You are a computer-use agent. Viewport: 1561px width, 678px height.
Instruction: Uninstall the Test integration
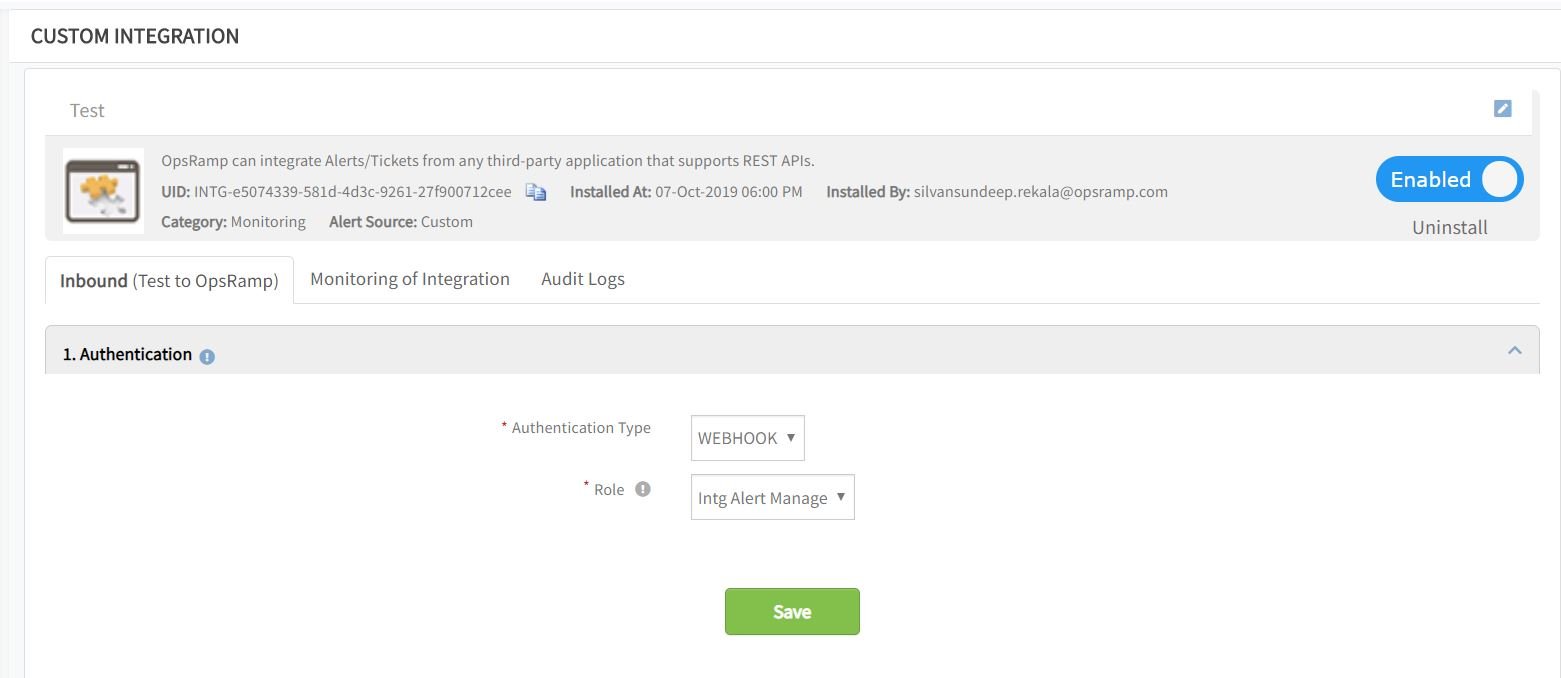point(1448,227)
